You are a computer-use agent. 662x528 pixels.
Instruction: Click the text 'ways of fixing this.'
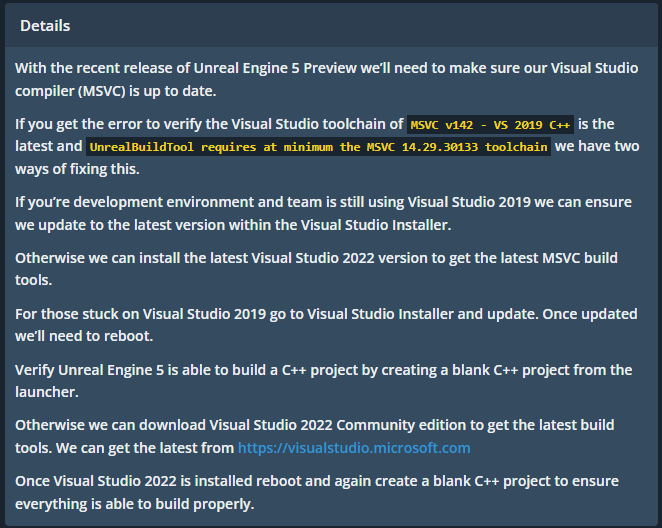pos(77,169)
